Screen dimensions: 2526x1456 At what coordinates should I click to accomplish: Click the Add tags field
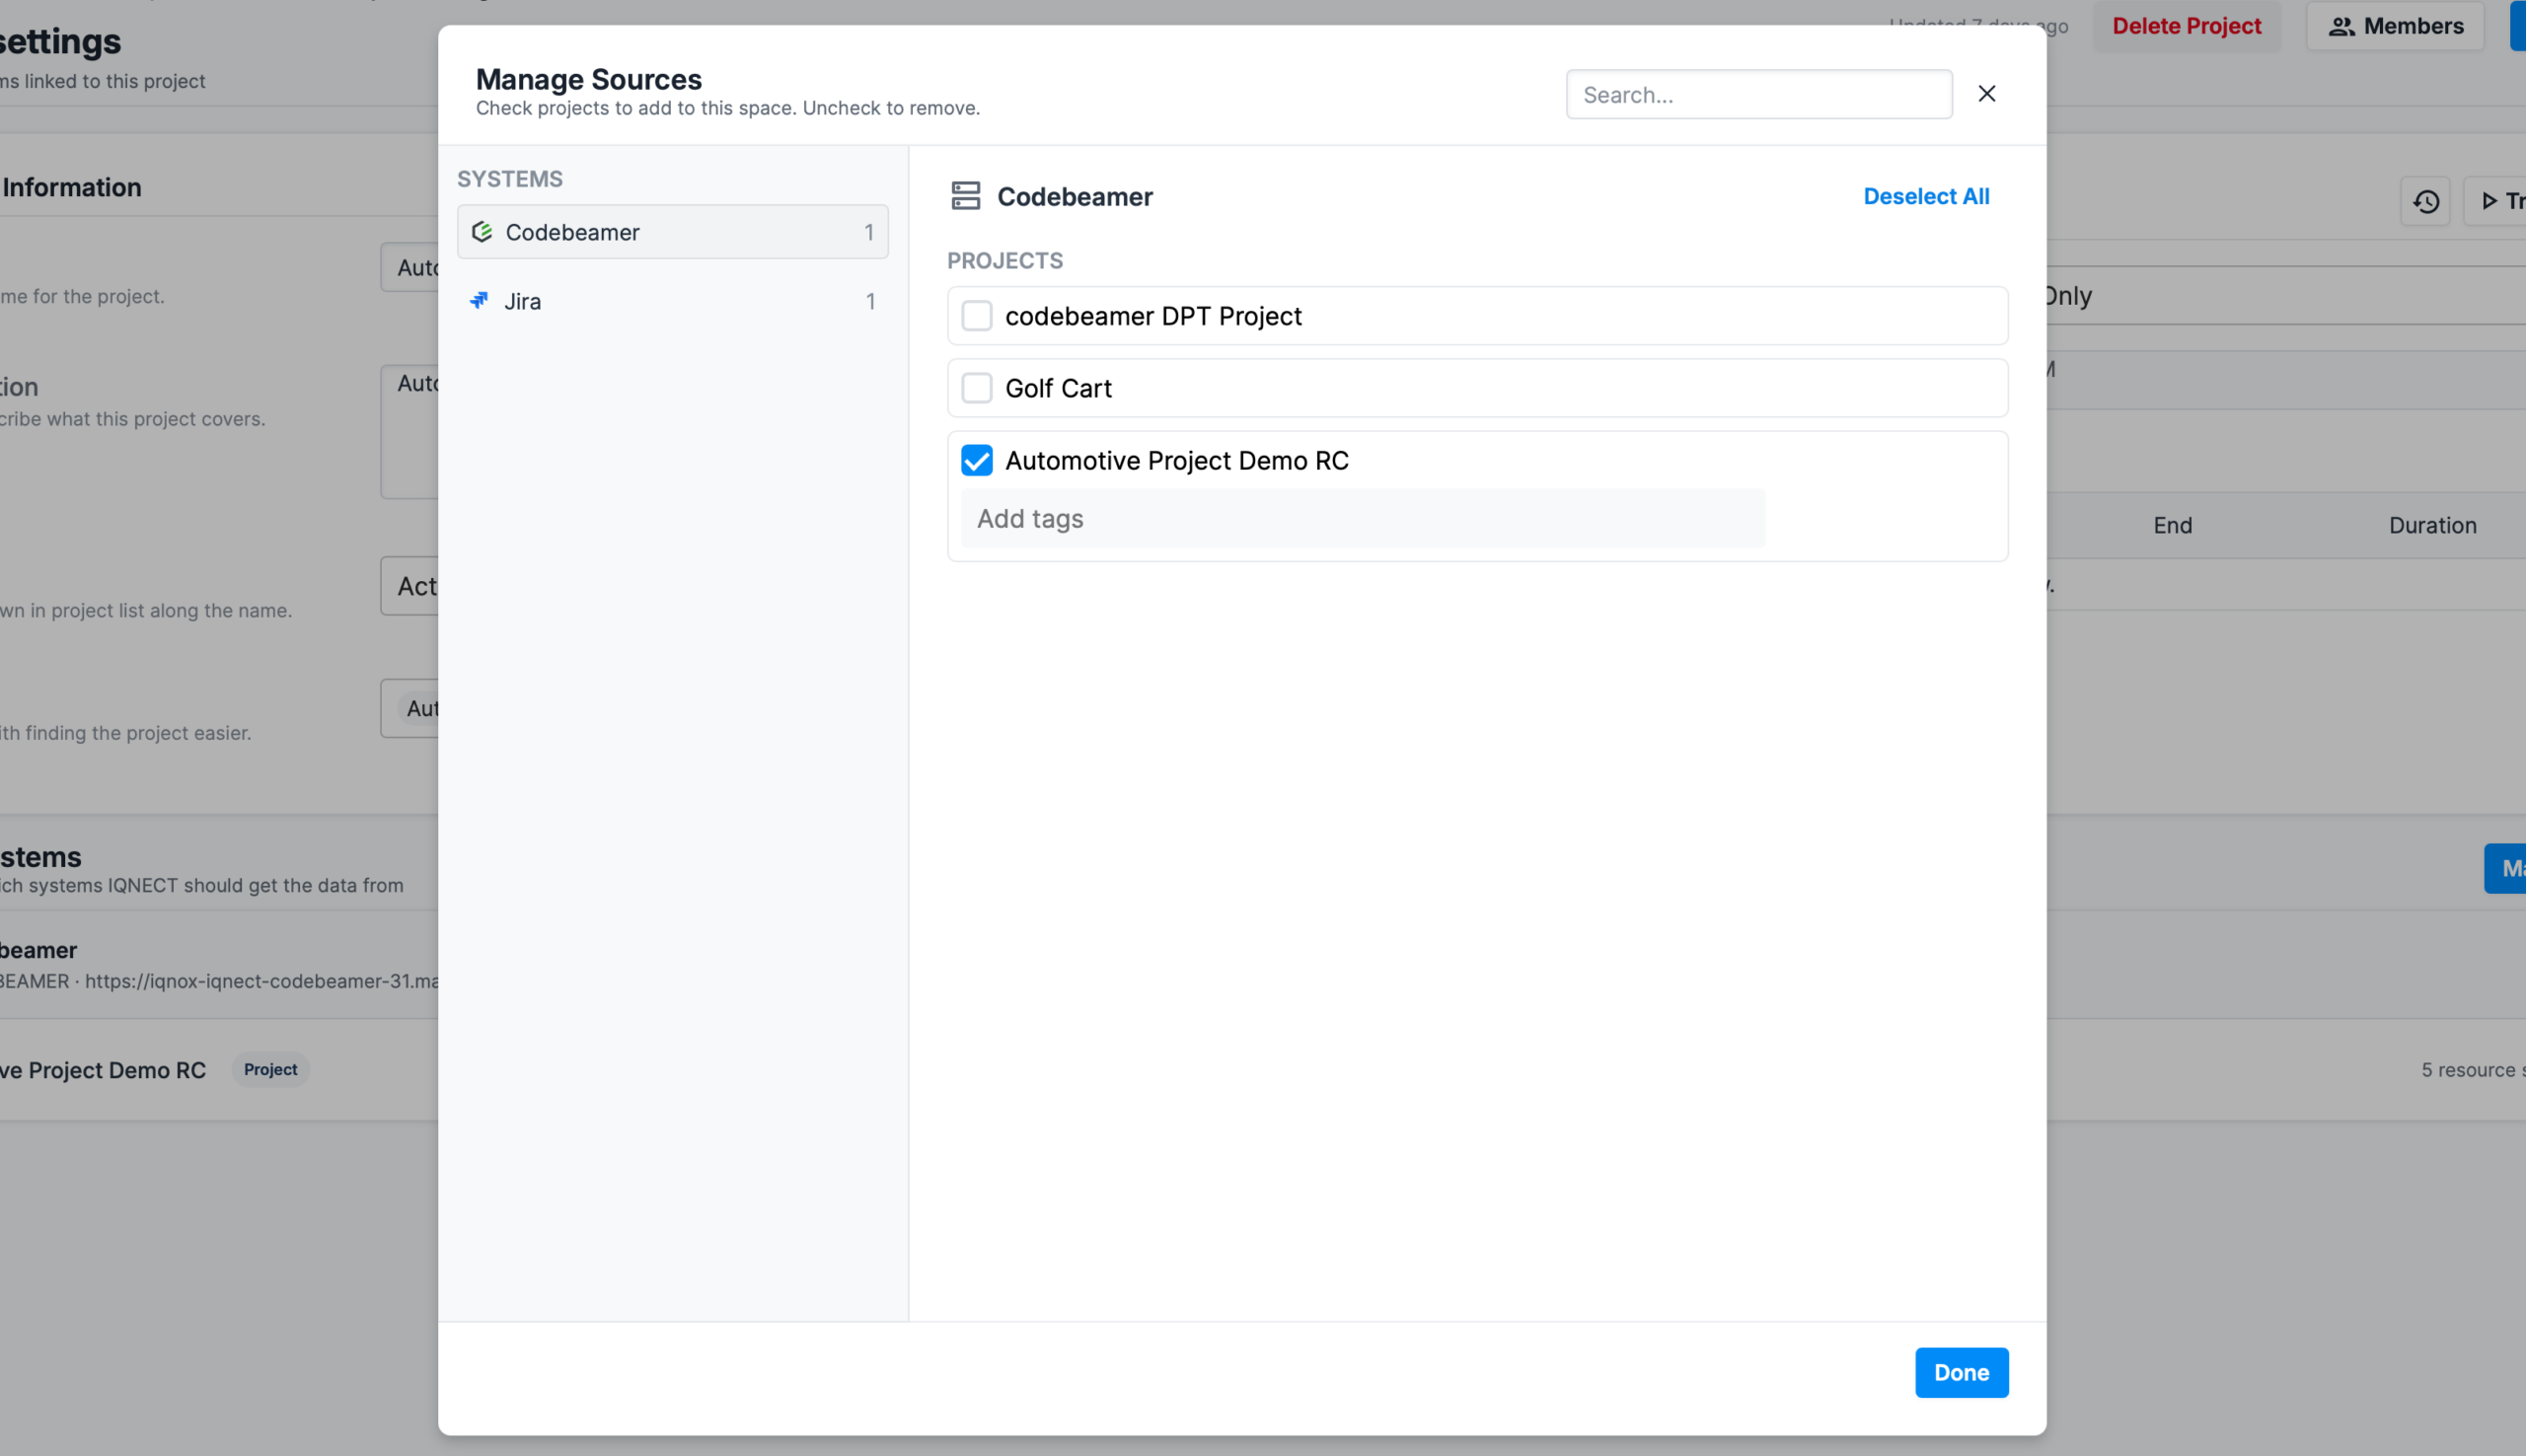(1362, 518)
